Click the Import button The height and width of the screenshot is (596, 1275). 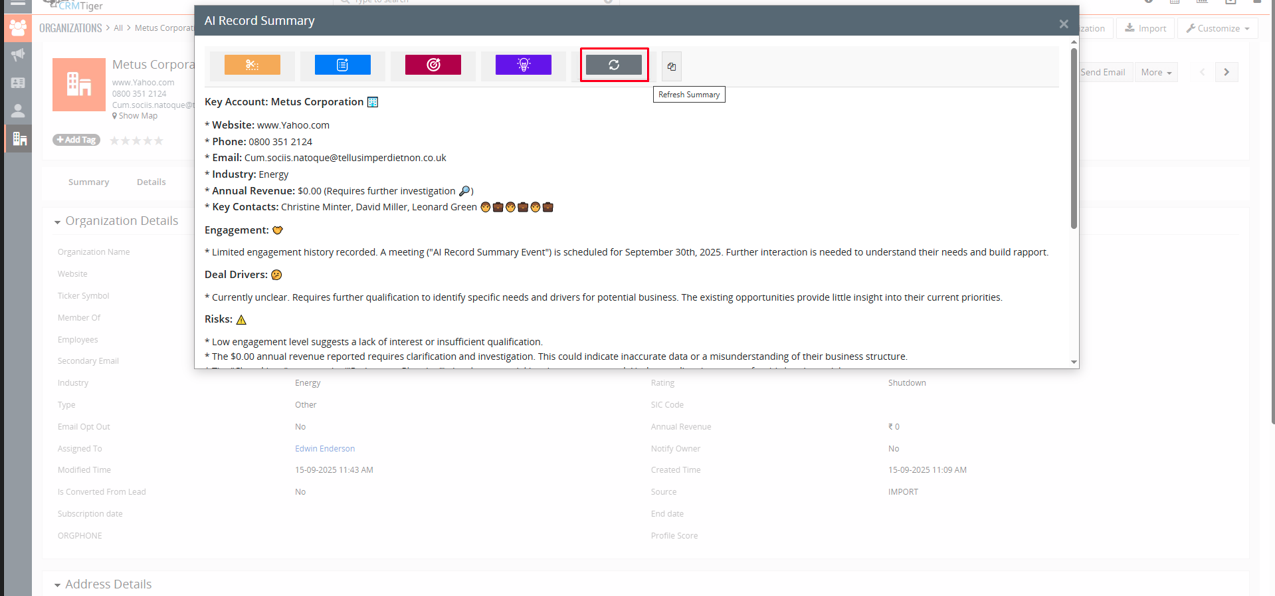(x=1145, y=28)
